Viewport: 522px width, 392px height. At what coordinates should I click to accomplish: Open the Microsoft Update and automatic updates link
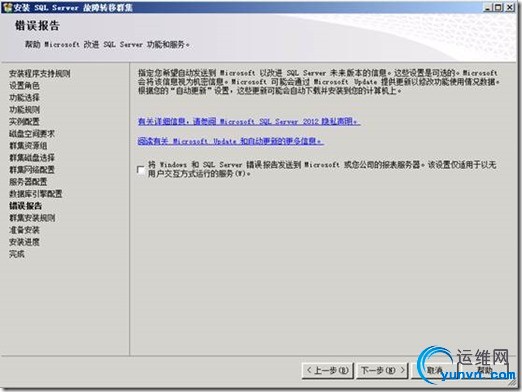click(x=230, y=141)
